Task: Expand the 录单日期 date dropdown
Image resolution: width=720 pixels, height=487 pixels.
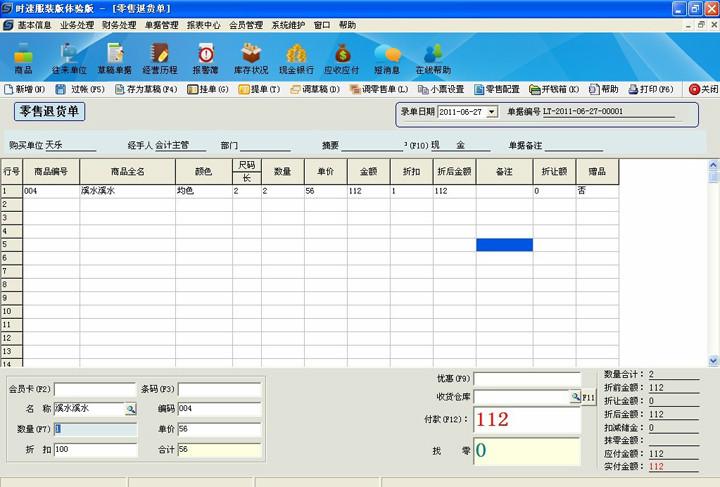Action: [491, 112]
